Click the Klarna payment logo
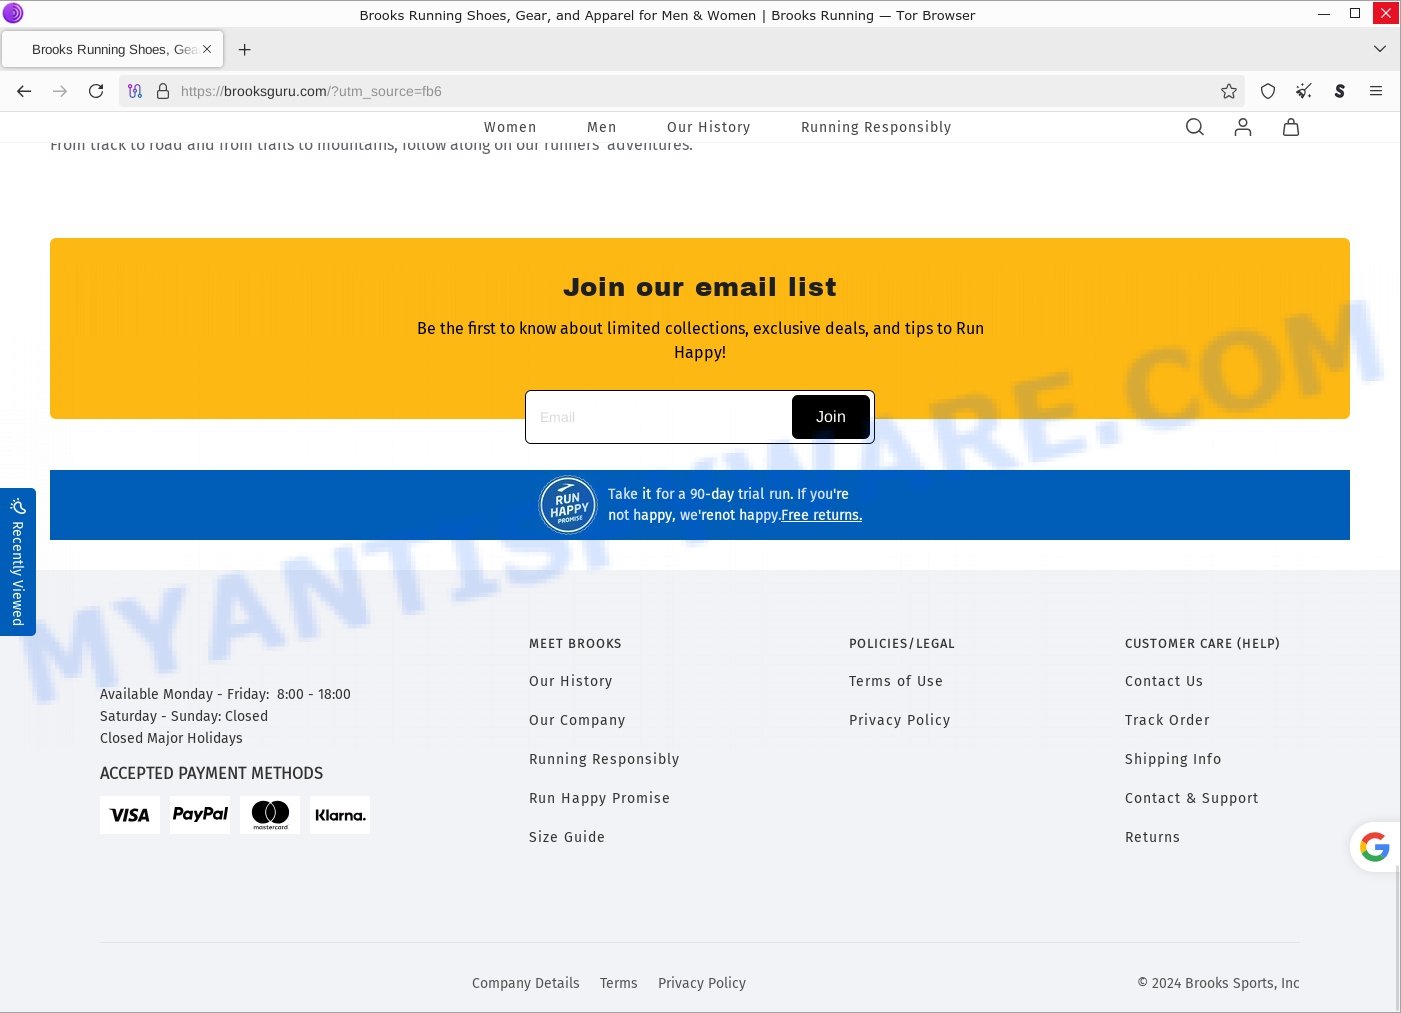The height and width of the screenshot is (1013, 1401). click(340, 815)
